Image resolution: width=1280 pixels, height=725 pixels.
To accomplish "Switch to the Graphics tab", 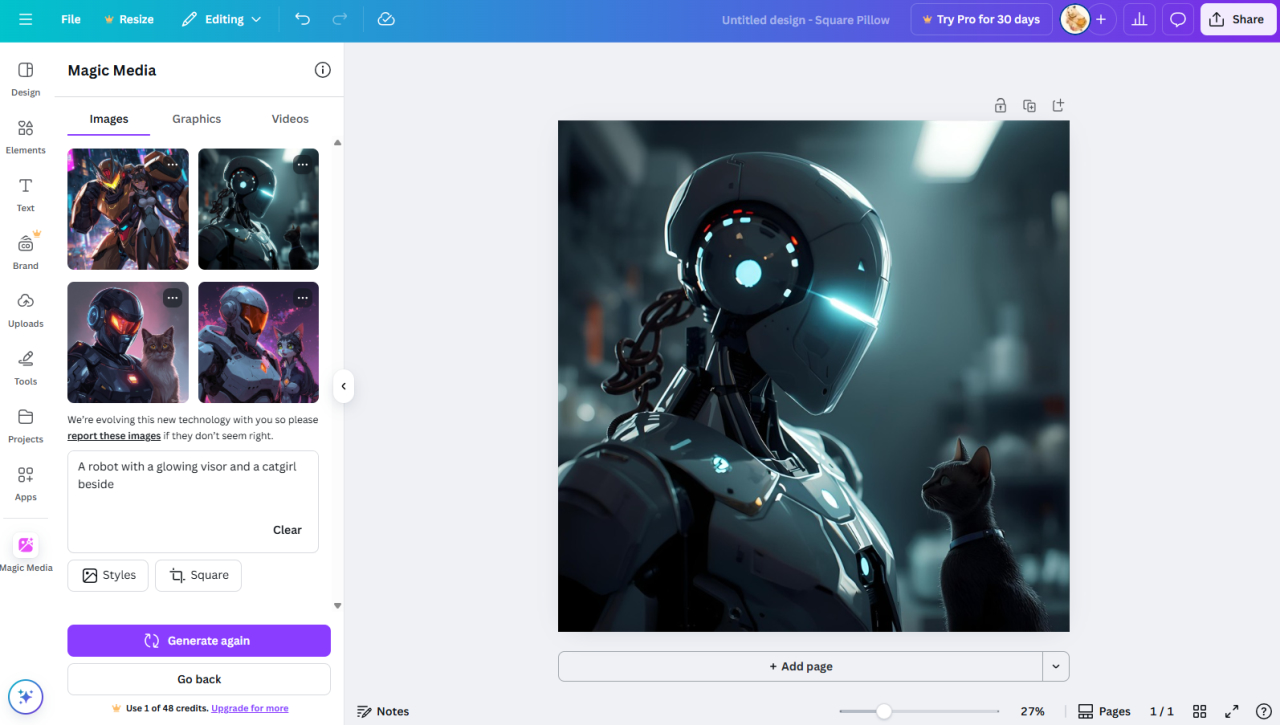I will point(196,118).
